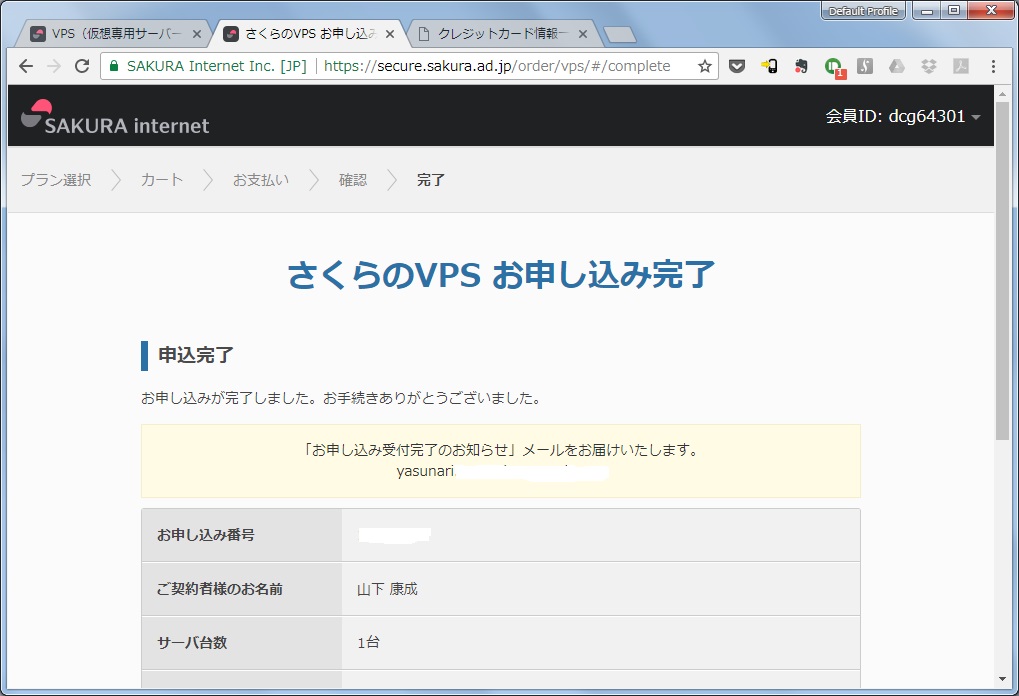Click the Default Profile button
The height and width of the screenshot is (696, 1019).
click(863, 10)
